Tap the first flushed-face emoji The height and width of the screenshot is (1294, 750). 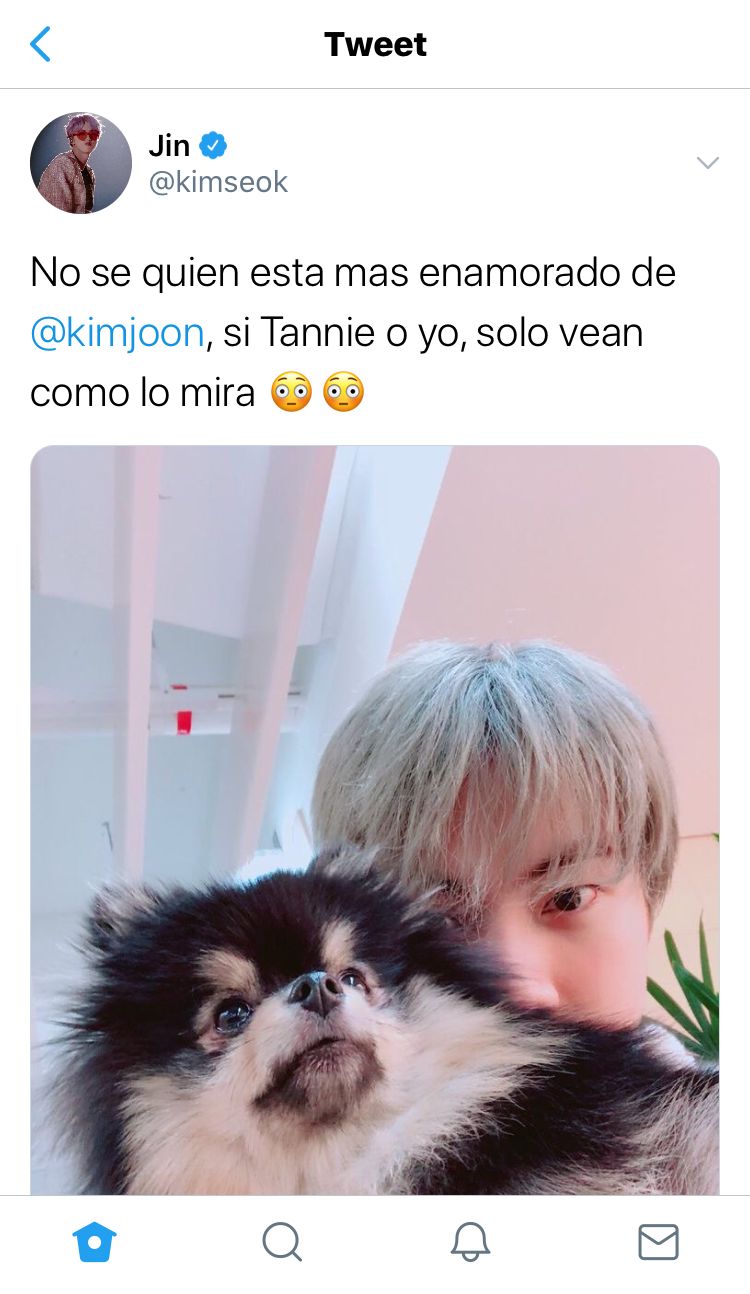point(291,393)
